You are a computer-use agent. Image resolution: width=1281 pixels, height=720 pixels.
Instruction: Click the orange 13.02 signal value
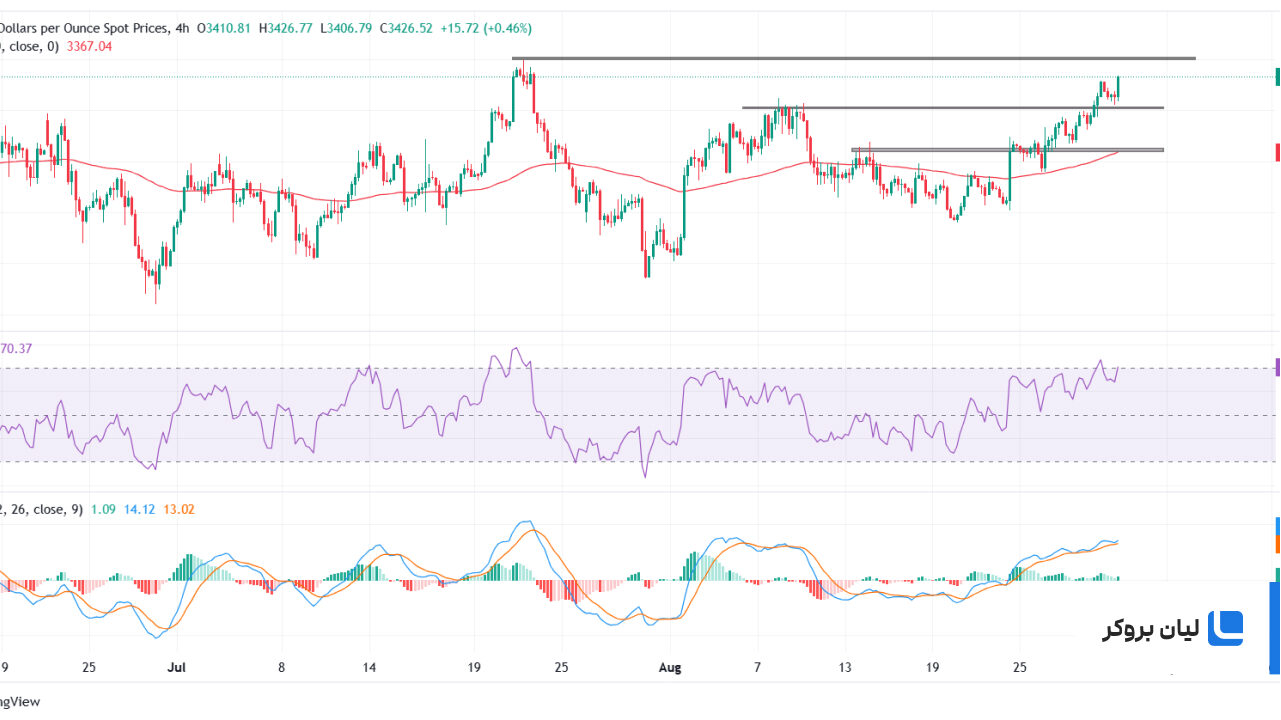pos(179,509)
